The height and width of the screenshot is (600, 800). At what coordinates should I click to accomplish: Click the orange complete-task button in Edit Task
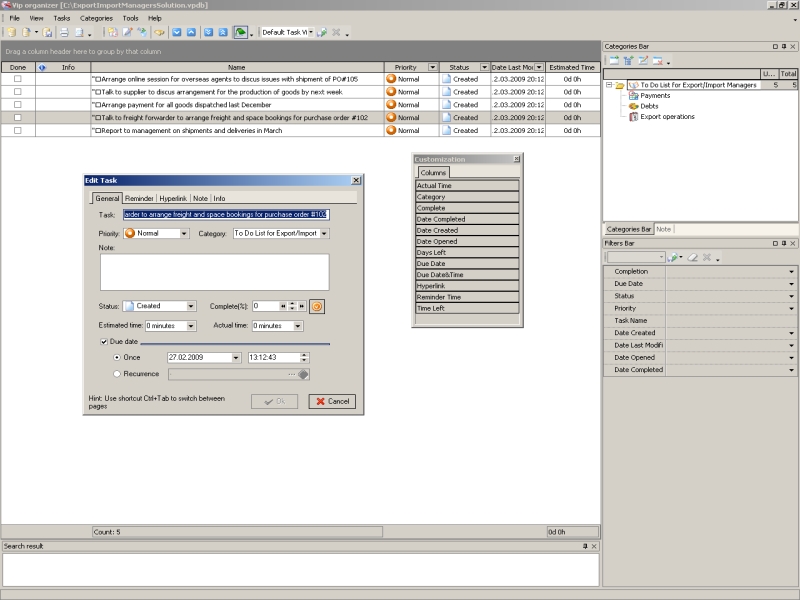point(317,306)
